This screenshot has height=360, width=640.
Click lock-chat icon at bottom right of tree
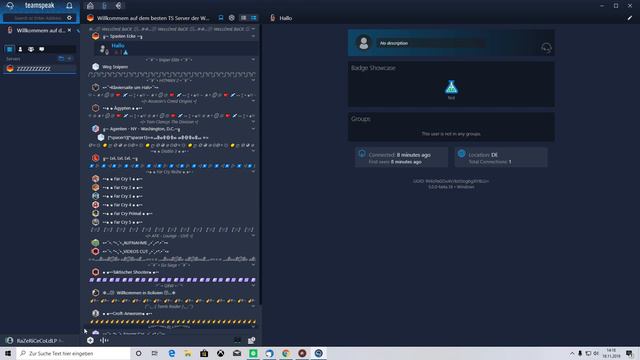(x=251, y=340)
